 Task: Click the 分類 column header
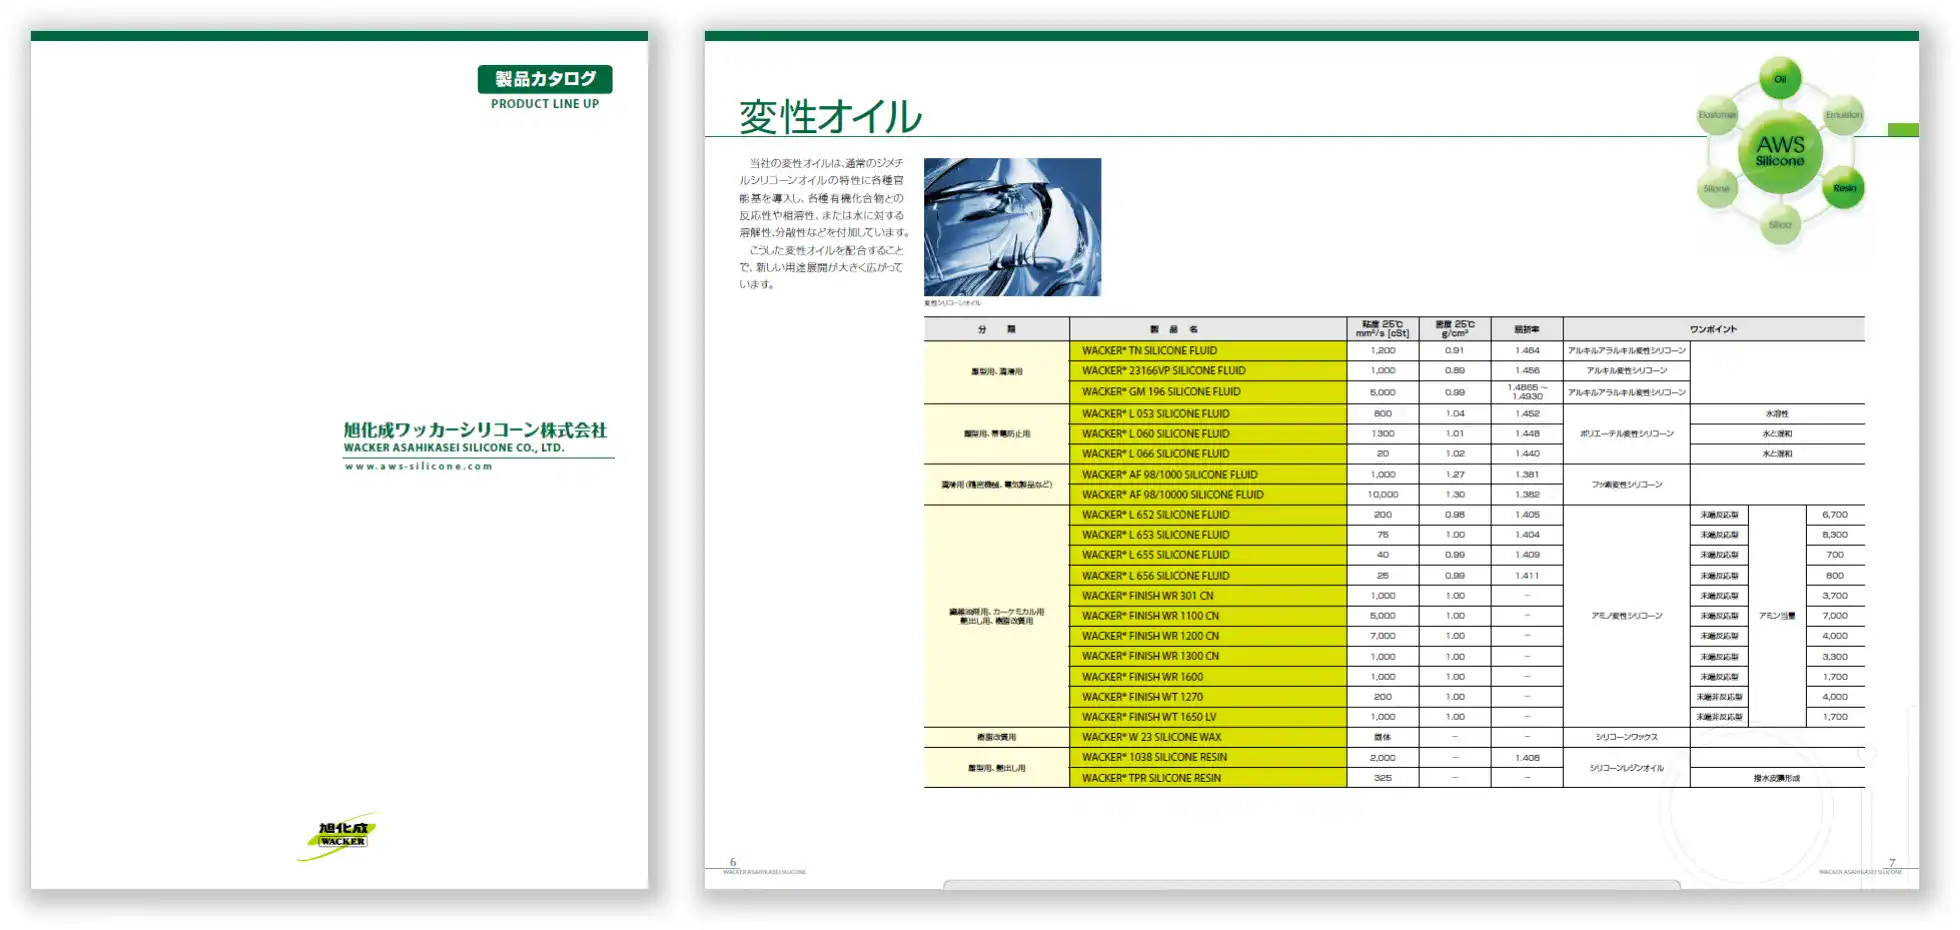997,329
